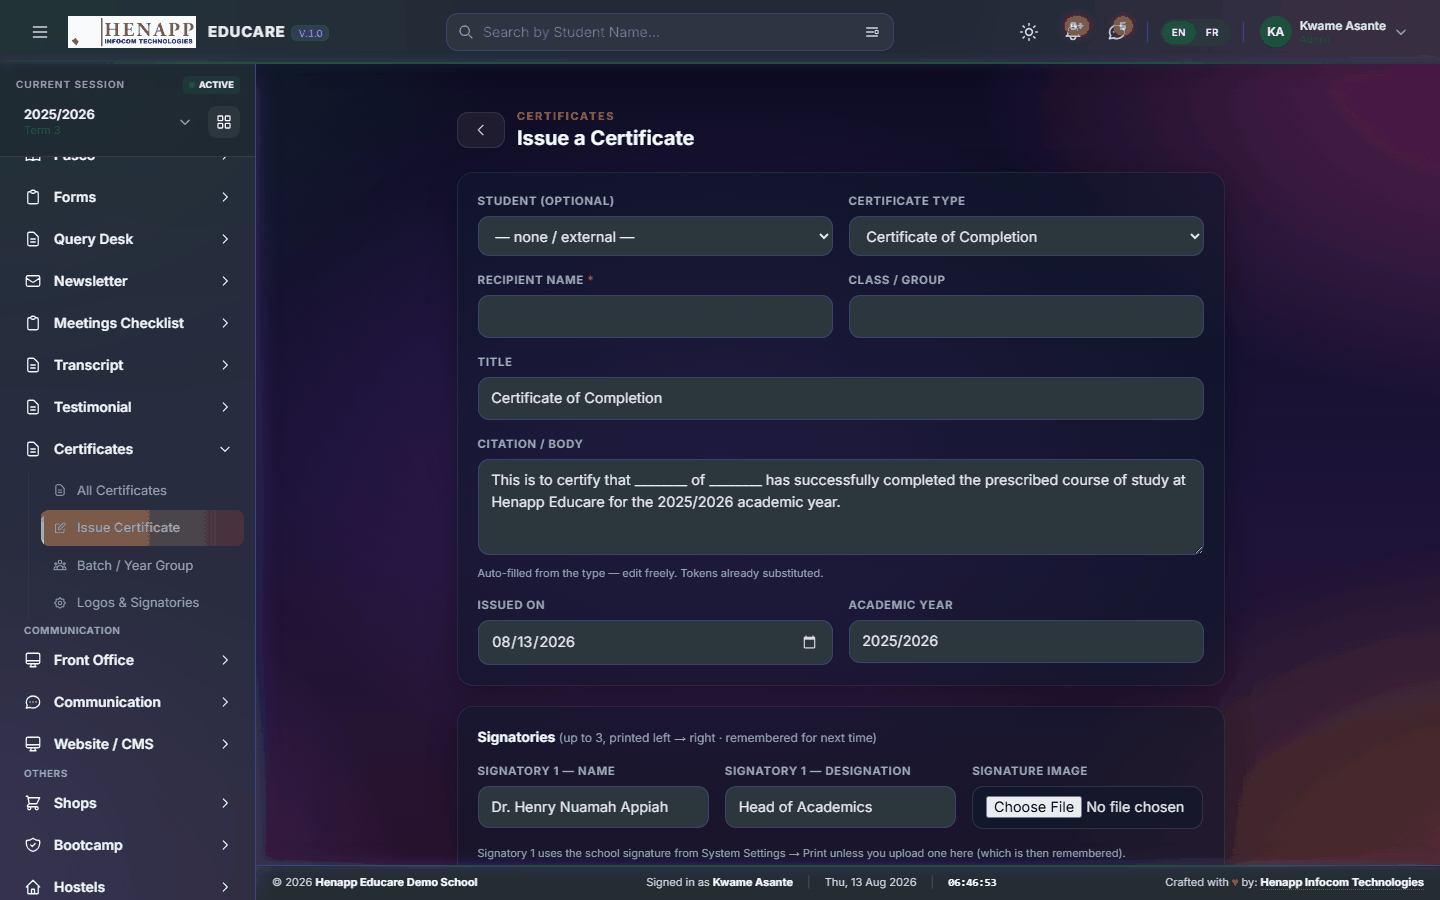The image size is (1440, 900).
Task: Open the search filter options icon
Action: click(872, 32)
